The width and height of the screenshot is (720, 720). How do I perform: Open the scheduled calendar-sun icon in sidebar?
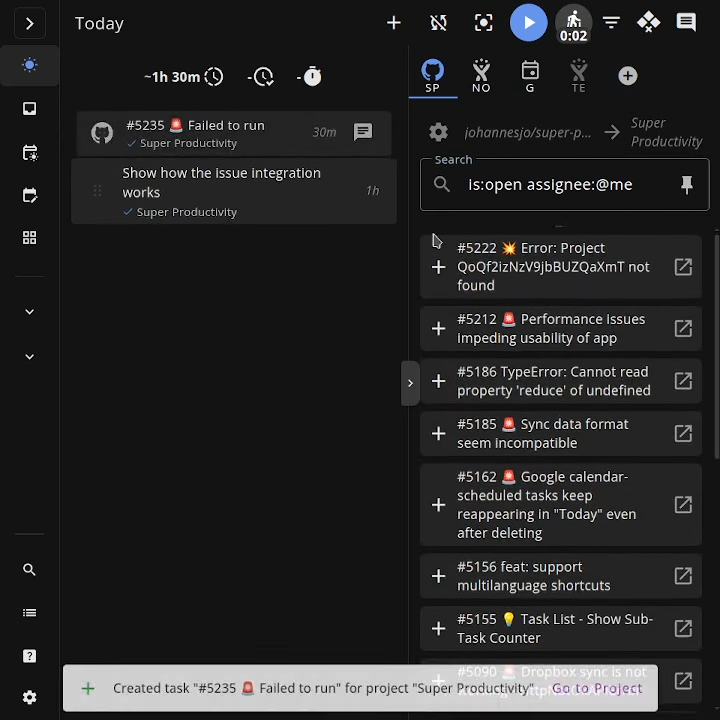point(29,152)
